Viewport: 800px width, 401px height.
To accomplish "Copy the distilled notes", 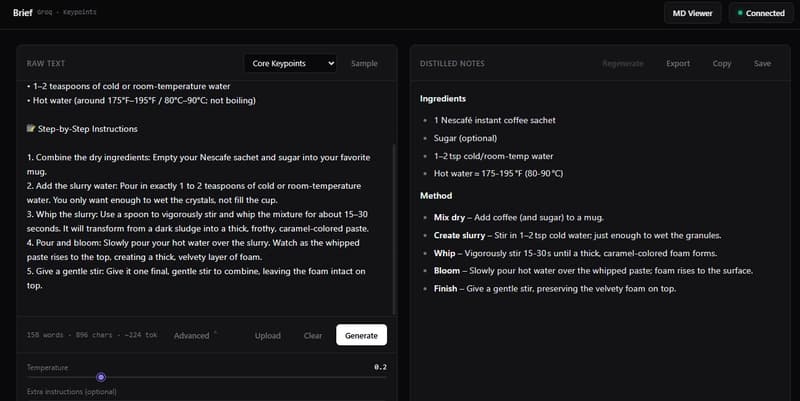I will pyautogui.click(x=721, y=63).
